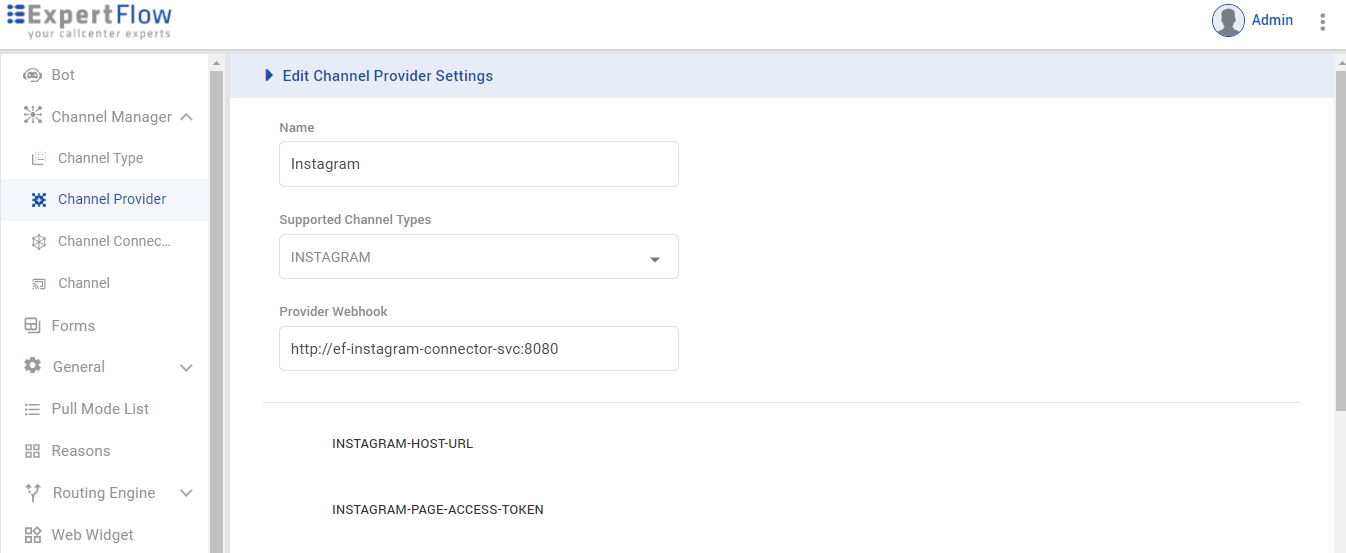Click the Name input field
Image resolution: width=1346 pixels, height=553 pixels.
point(478,164)
